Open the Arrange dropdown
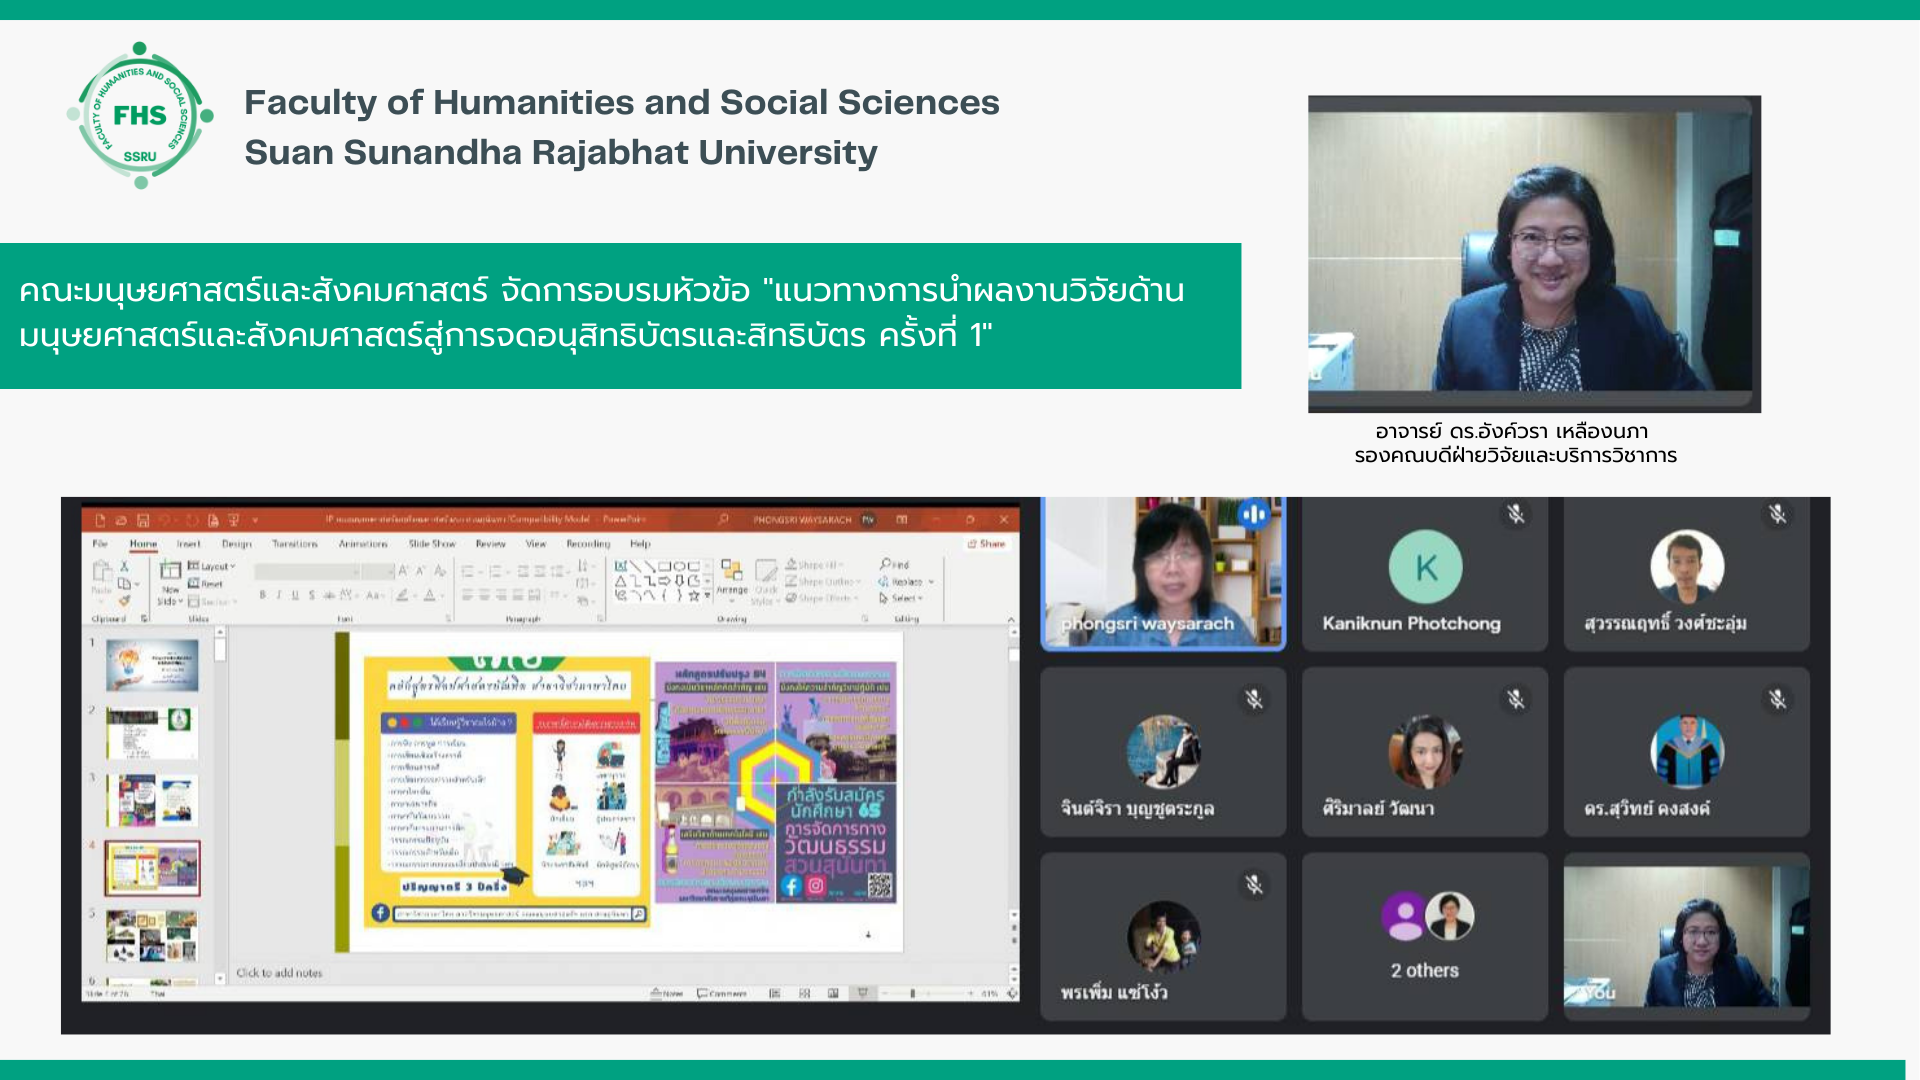This screenshot has height=1080, width=1920. click(x=732, y=580)
